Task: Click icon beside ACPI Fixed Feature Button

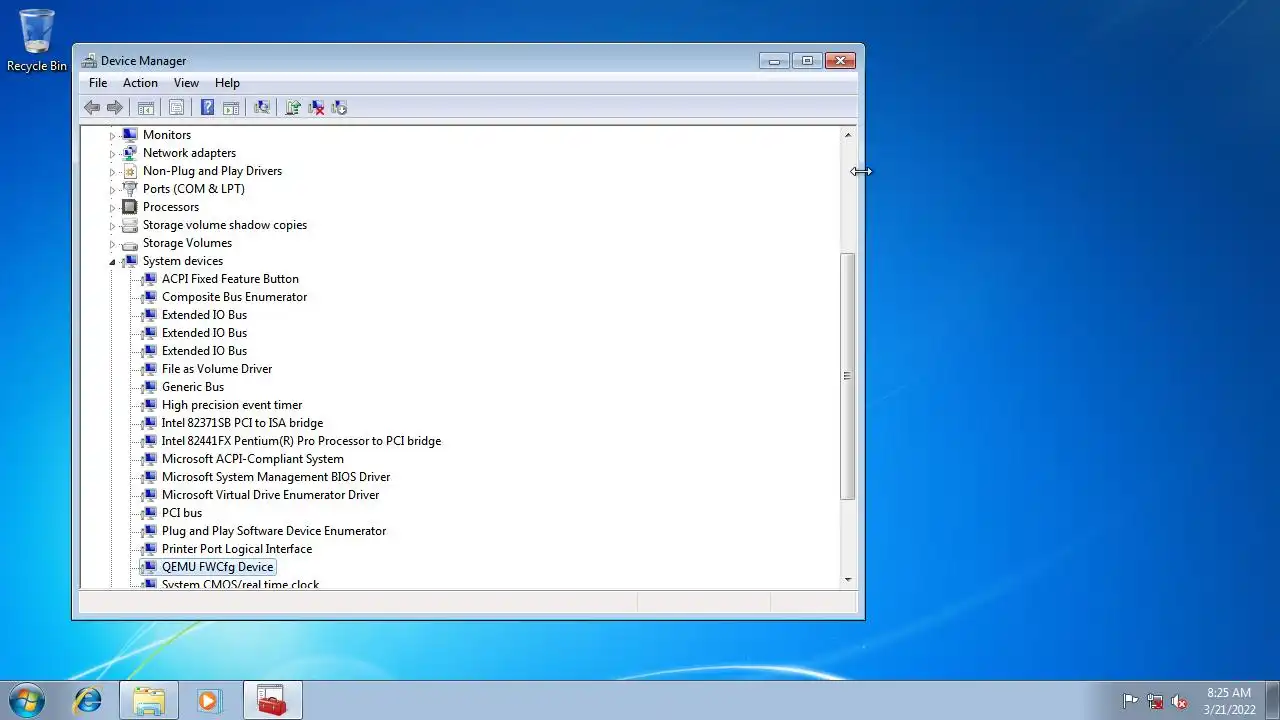Action: coord(148,279)
